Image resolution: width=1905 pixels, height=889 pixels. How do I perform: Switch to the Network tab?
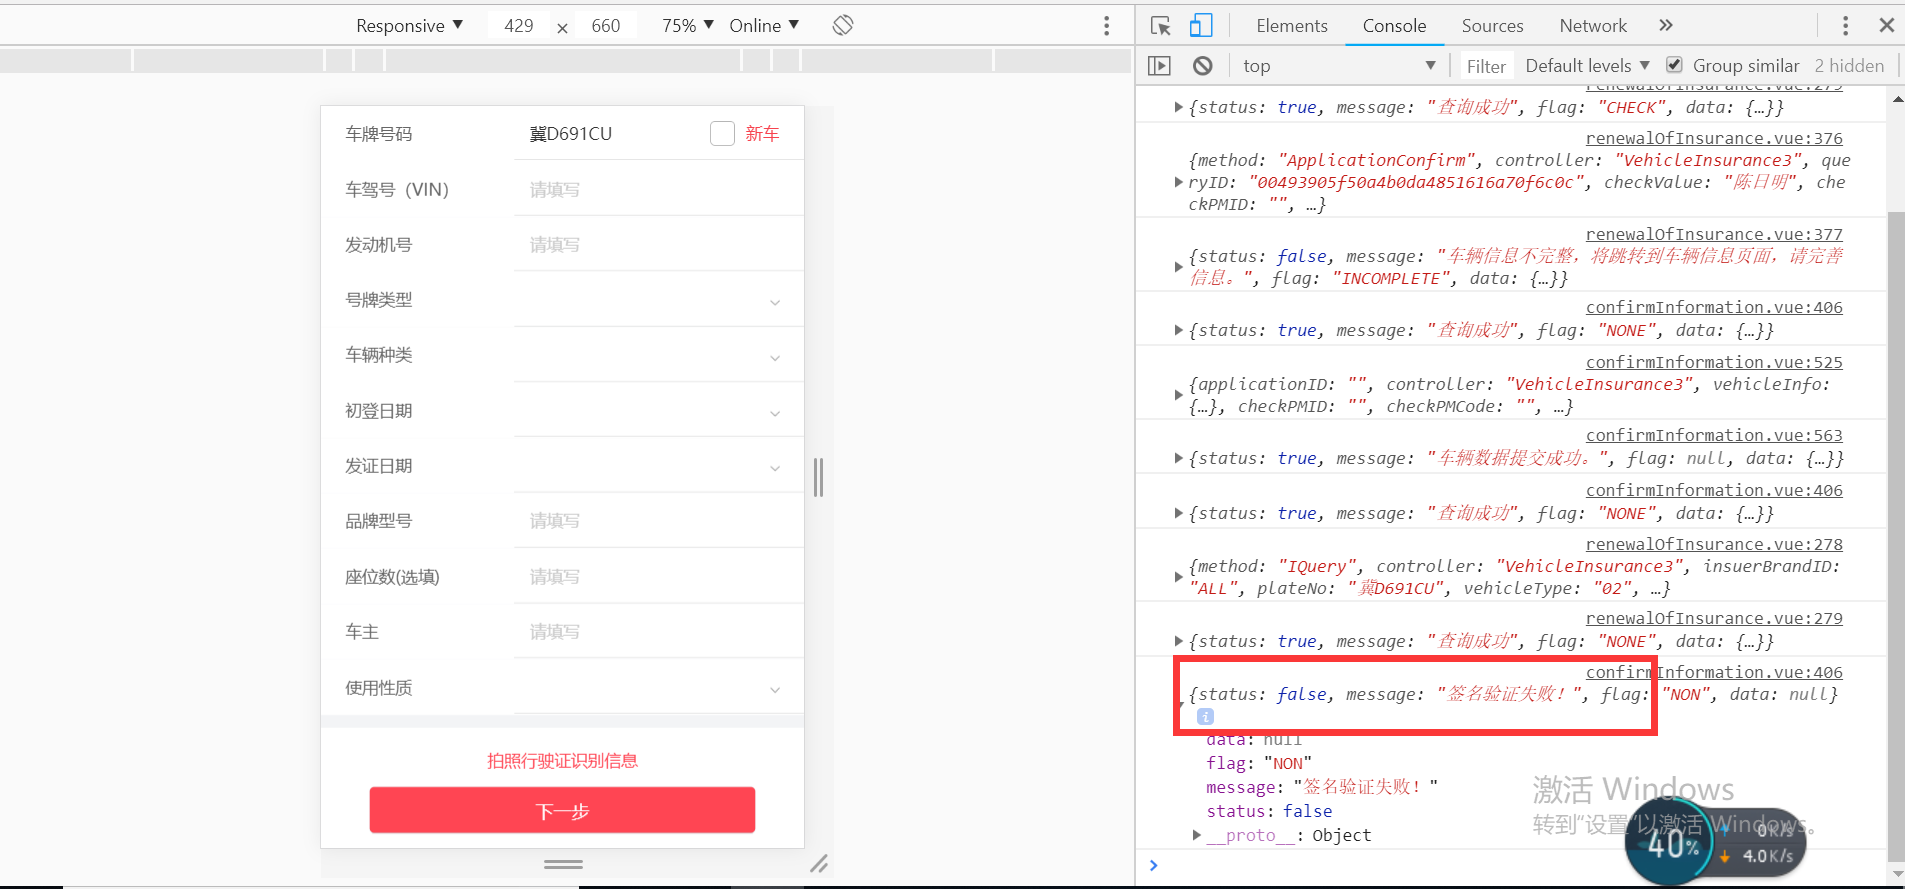1593,26
